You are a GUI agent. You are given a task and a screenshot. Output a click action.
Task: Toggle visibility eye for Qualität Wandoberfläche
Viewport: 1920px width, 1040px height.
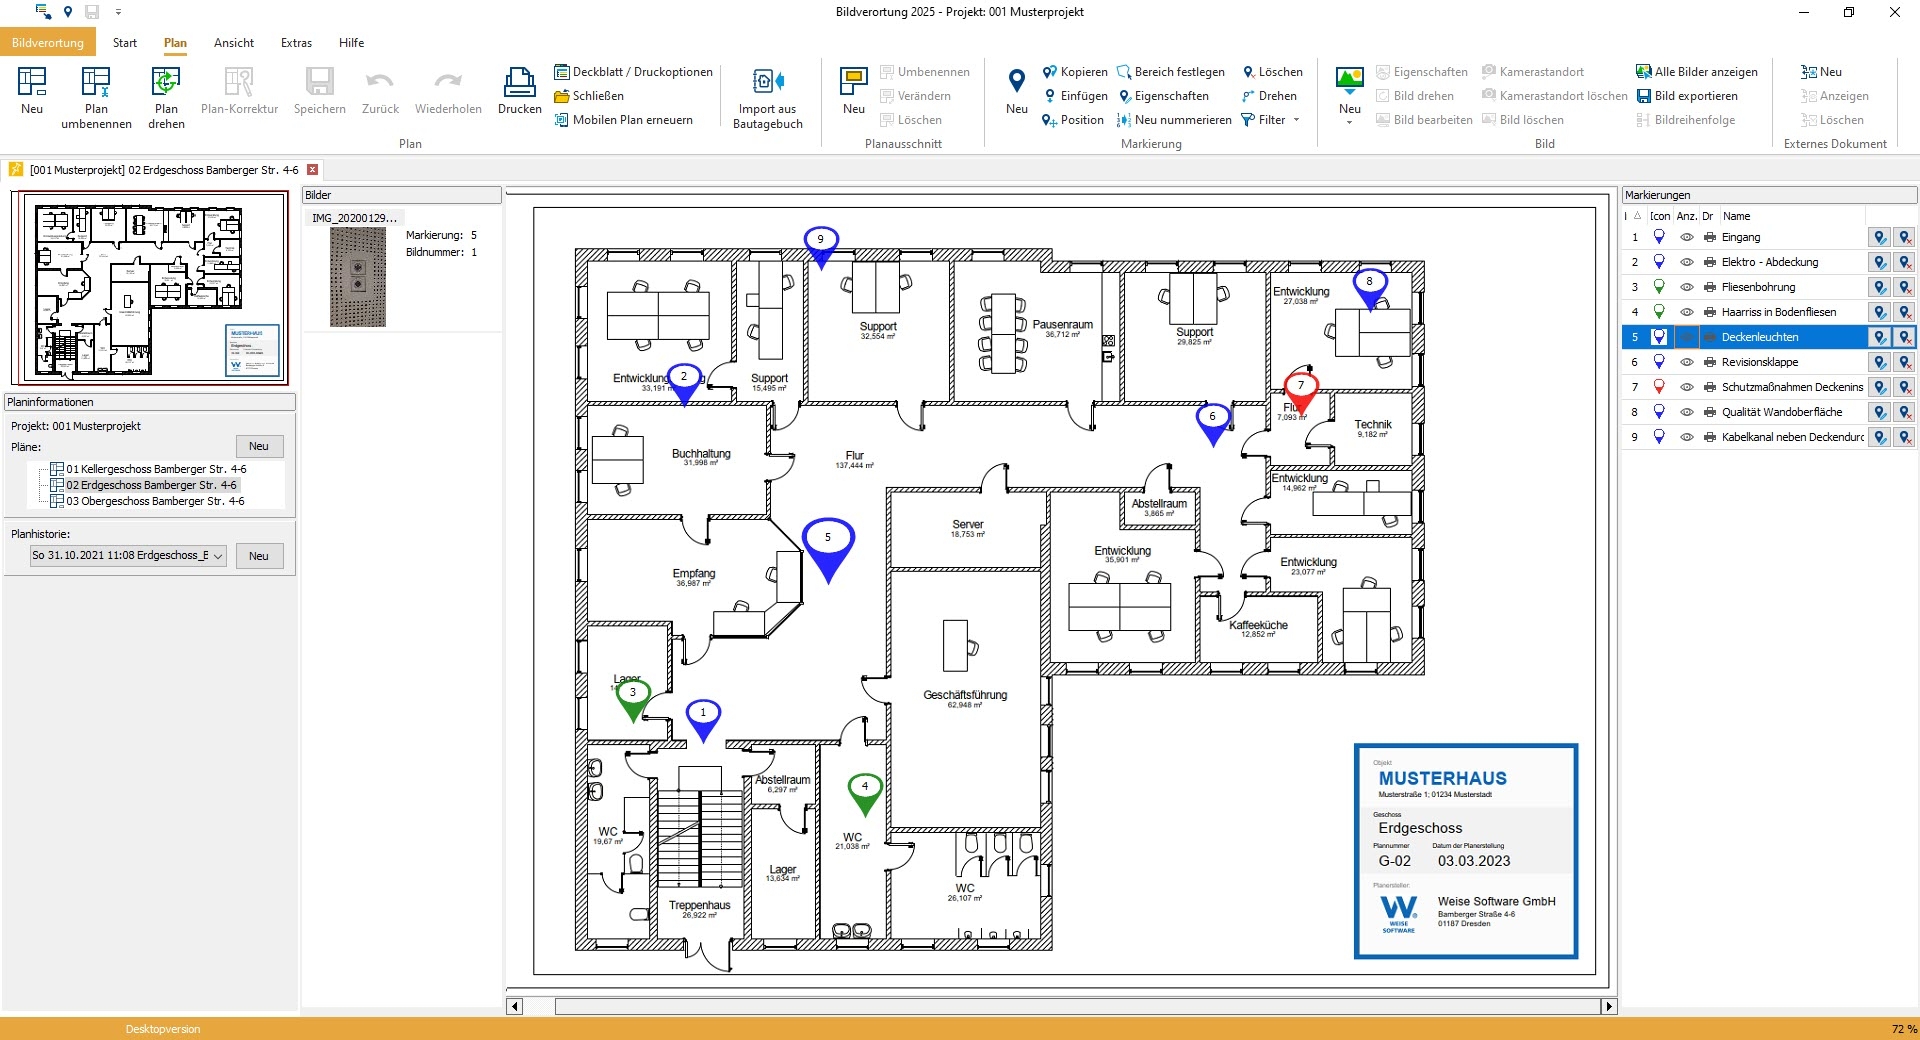tap(1687, 412)
